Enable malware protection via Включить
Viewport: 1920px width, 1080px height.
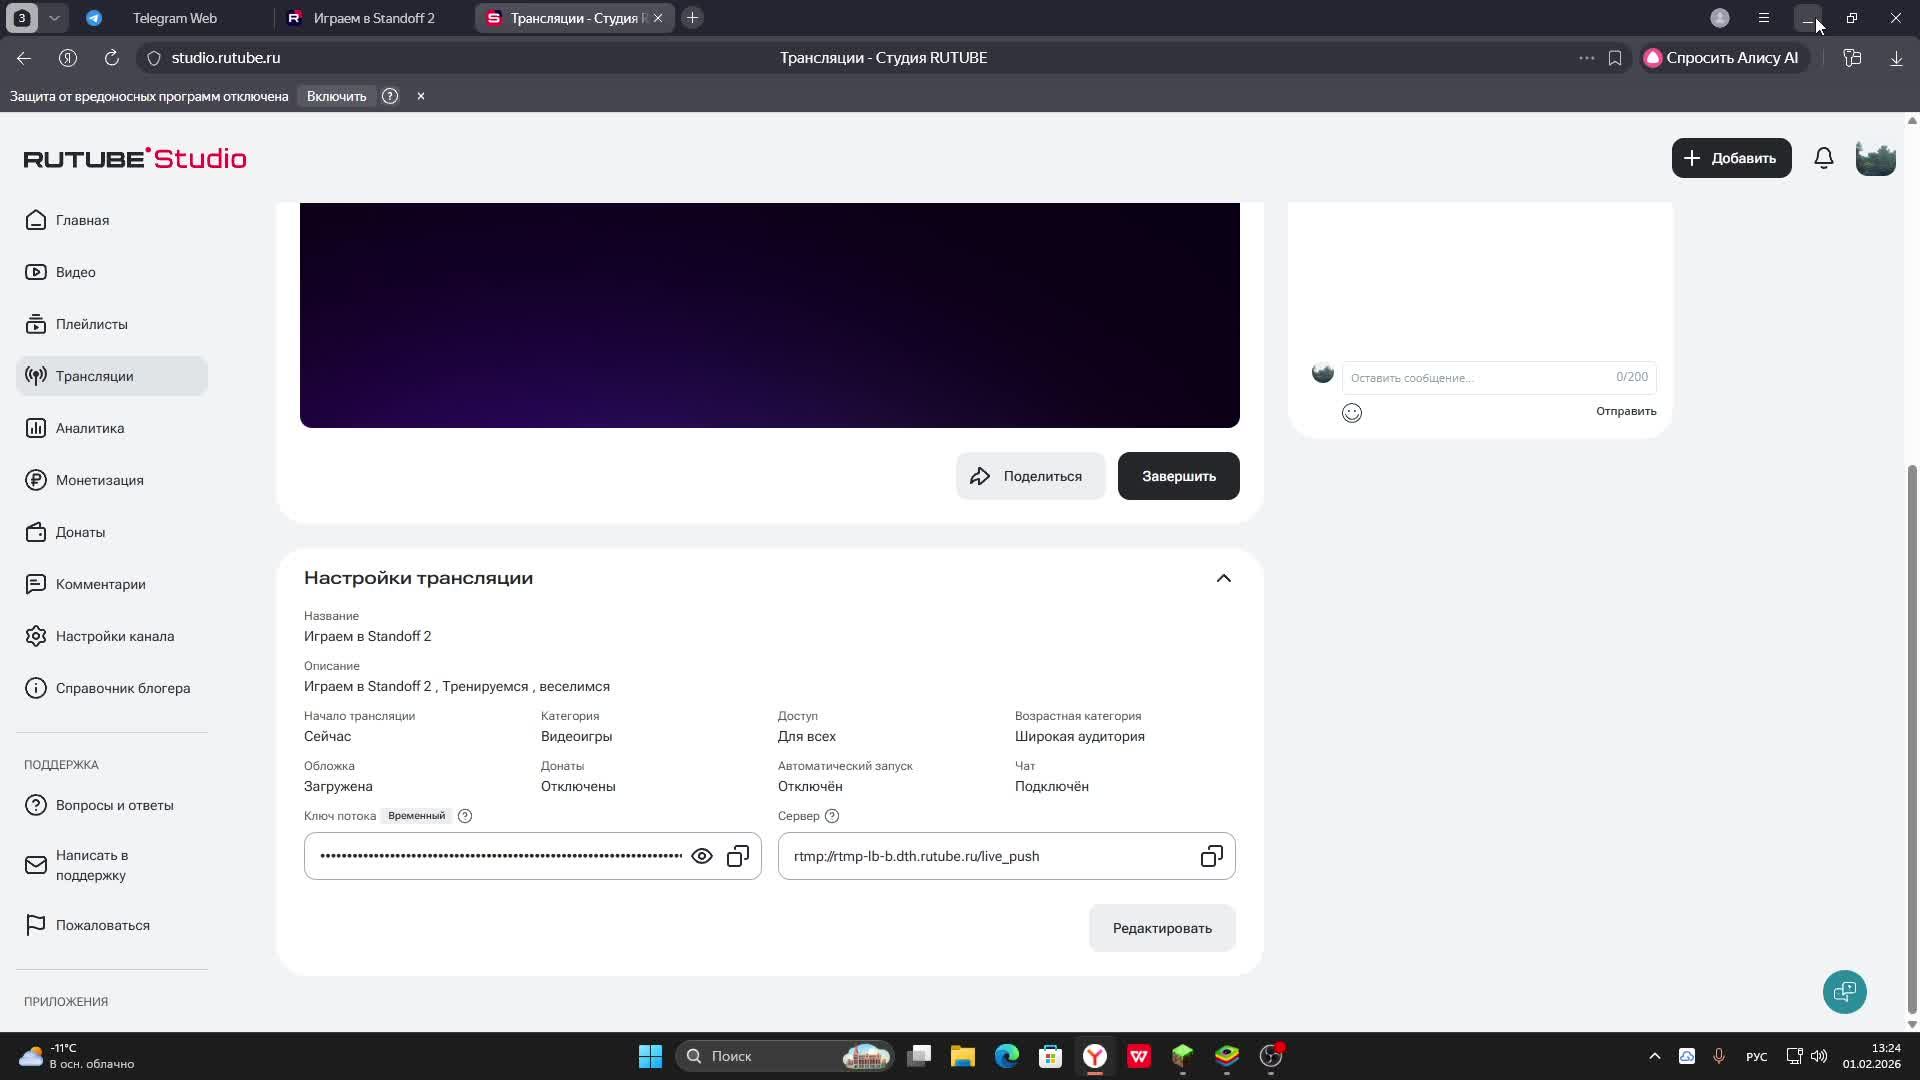coord(336,96)
